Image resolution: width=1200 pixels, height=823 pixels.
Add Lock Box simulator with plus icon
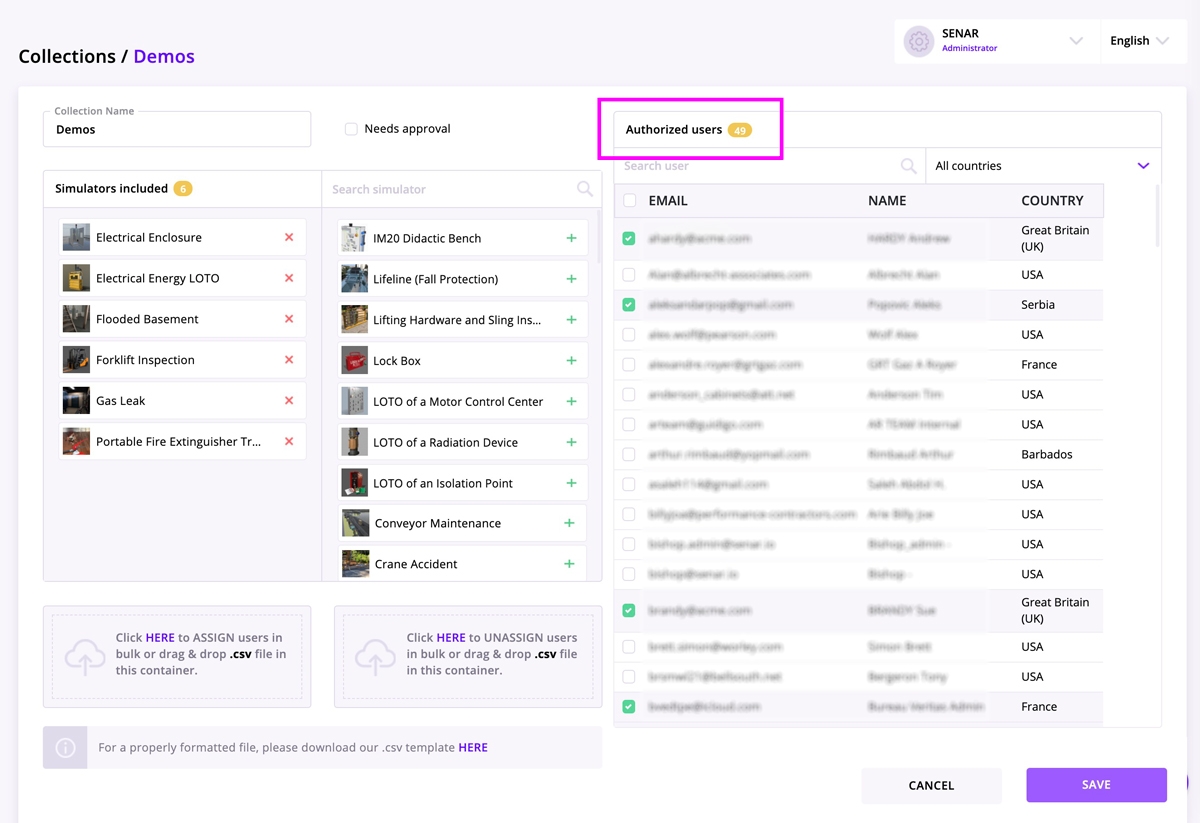pos(571,361)
